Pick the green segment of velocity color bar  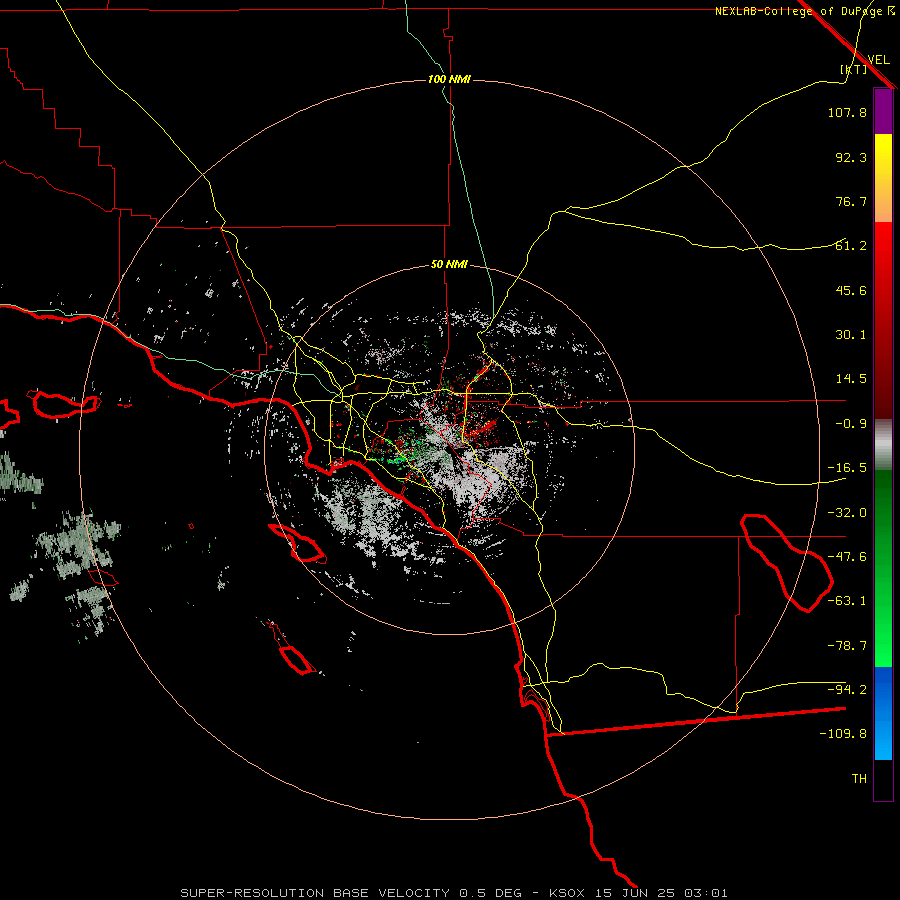883,568
